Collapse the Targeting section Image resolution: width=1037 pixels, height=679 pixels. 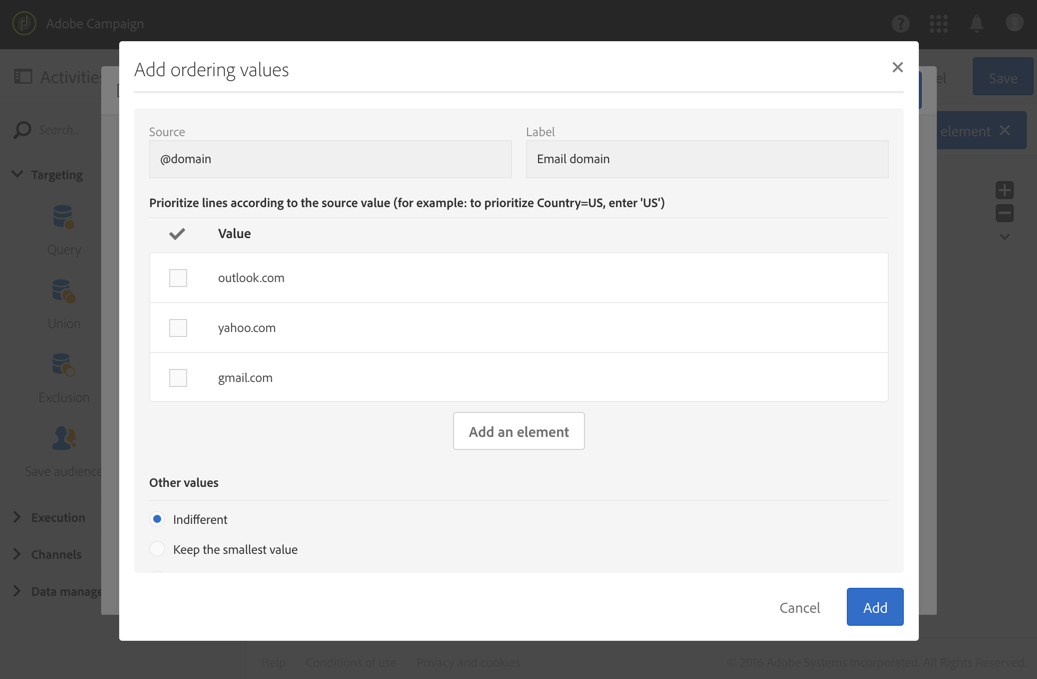point(17,174)
